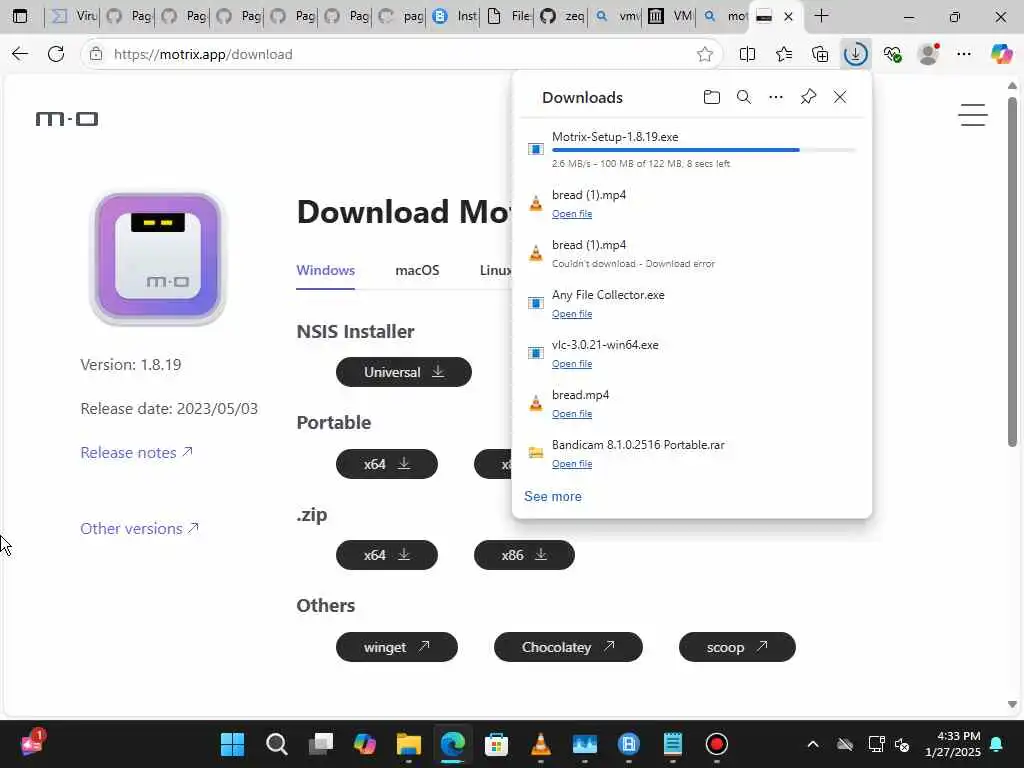Open taskbar Search
The height and width of the screenshot is (768, 1024).
pyautogui.click(x=276, y=744)
